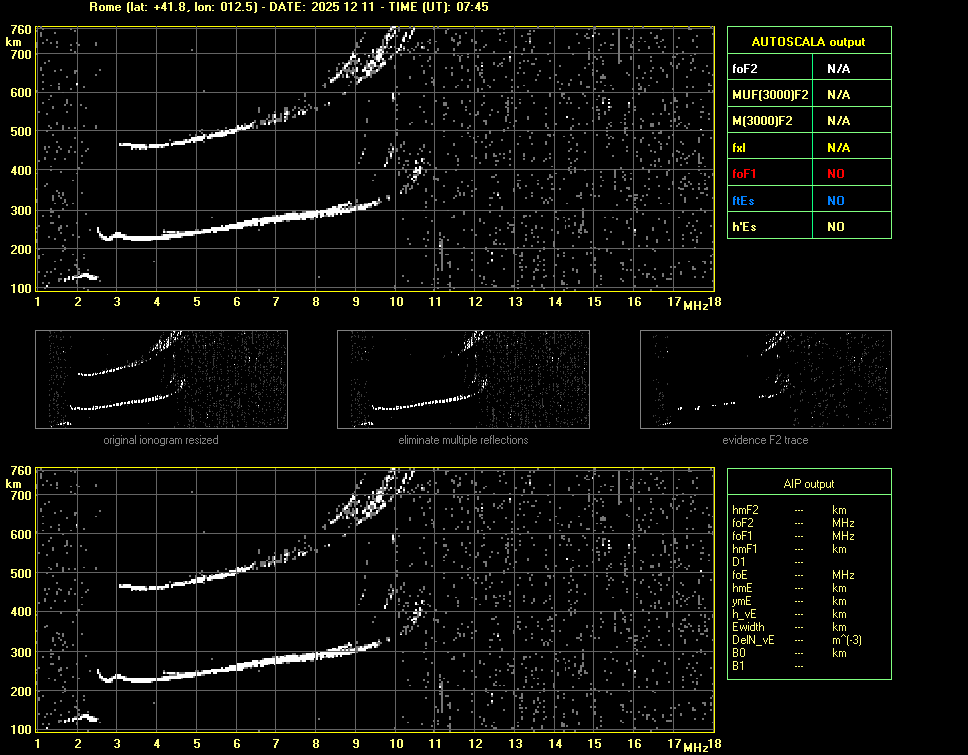Click the AUTOSCALA output header

click(808, 42)
